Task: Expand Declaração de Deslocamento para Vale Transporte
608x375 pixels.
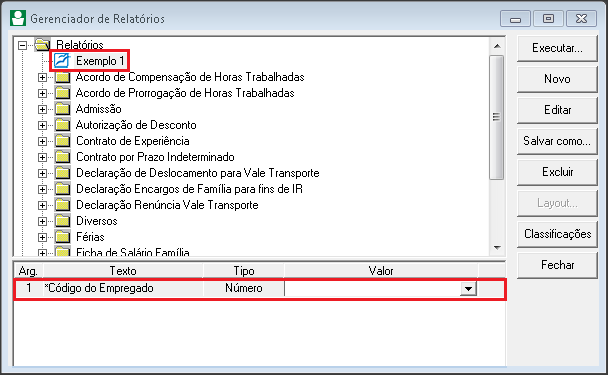Action: tap(42, 173)
